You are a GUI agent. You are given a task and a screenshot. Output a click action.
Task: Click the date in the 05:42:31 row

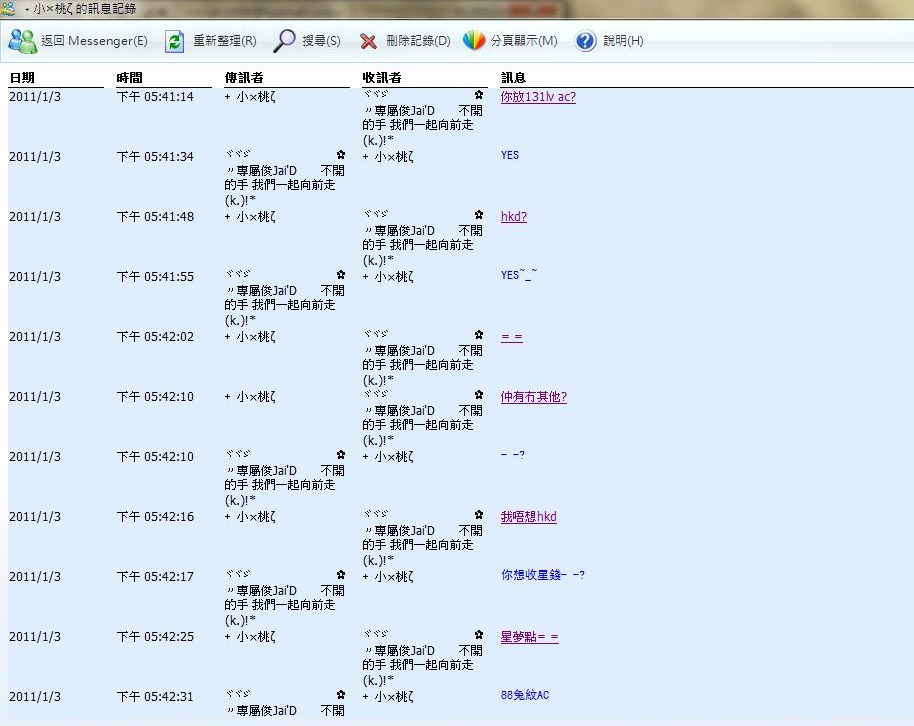(35, 697)
